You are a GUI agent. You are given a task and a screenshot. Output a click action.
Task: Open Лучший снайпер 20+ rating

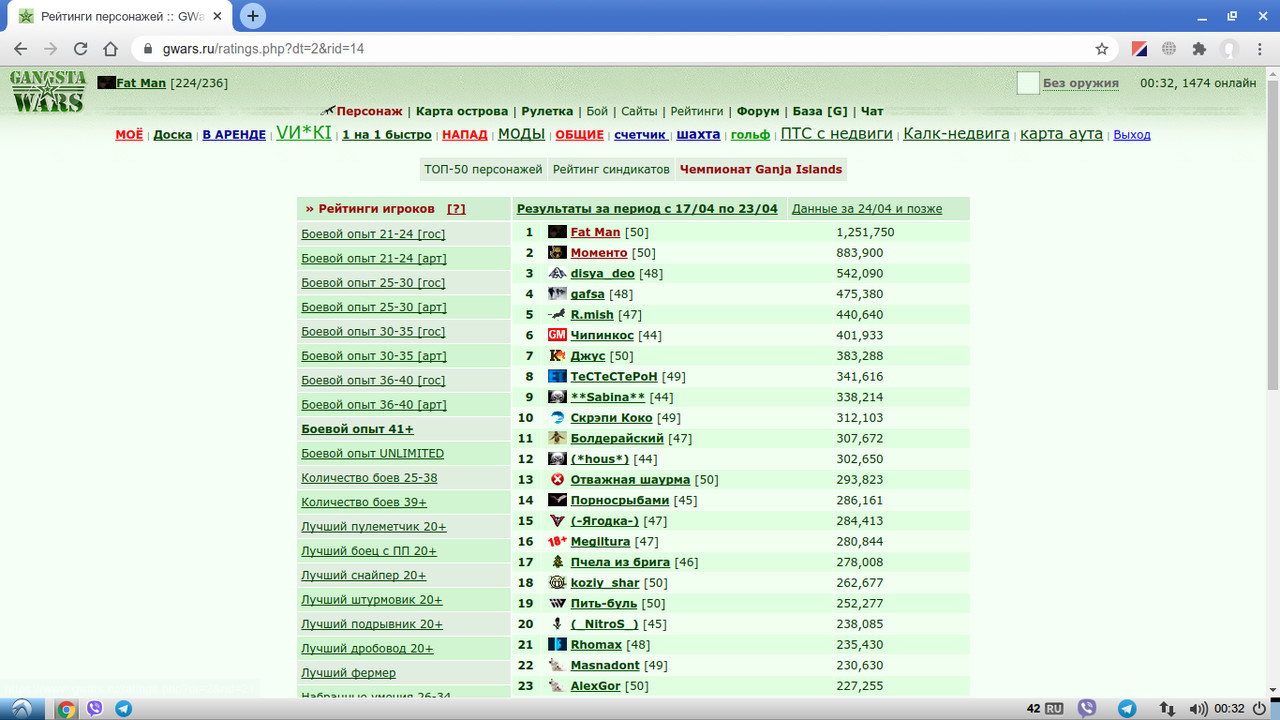coord(364,576)
